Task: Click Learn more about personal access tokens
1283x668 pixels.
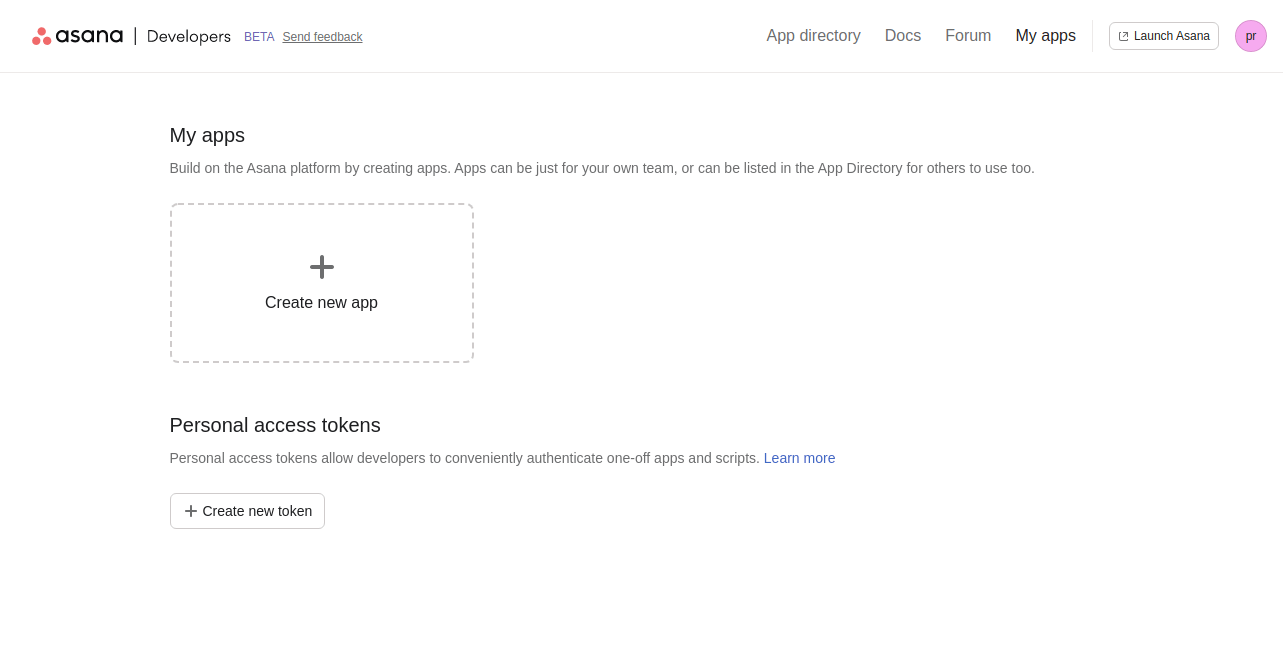Action: pyautogui.click(x=799, y=457)
